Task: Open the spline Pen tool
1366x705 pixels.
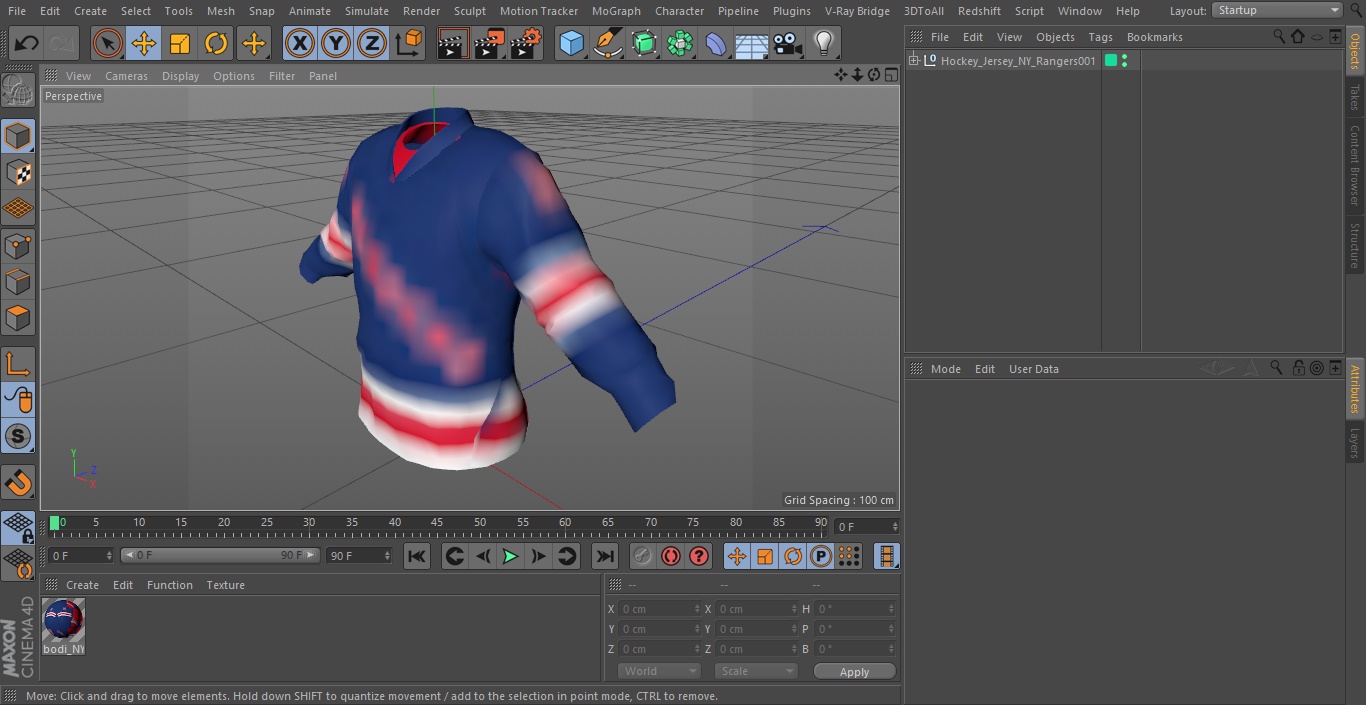Action: click(x=607, y=43)
